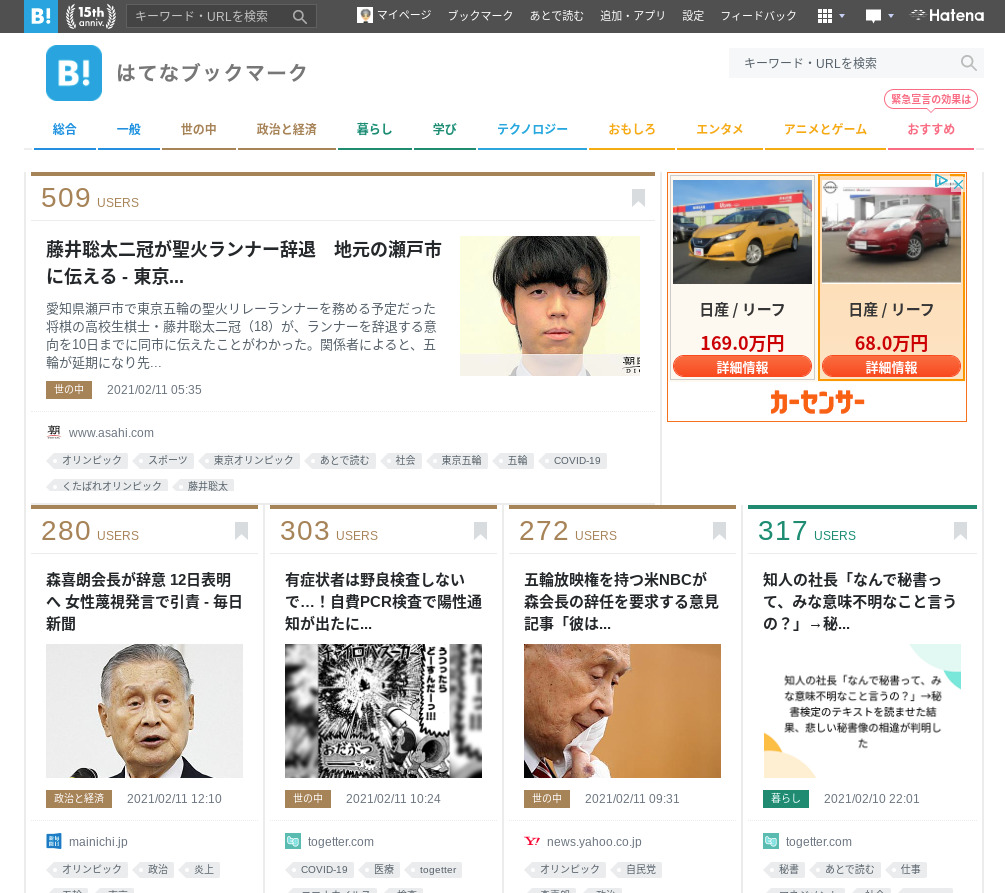Viewport: 1005px width, 893px height.
Task: Open the 森喜朗会長が辞意 headline
Action: pyautogui.click(x=144, y=601)
